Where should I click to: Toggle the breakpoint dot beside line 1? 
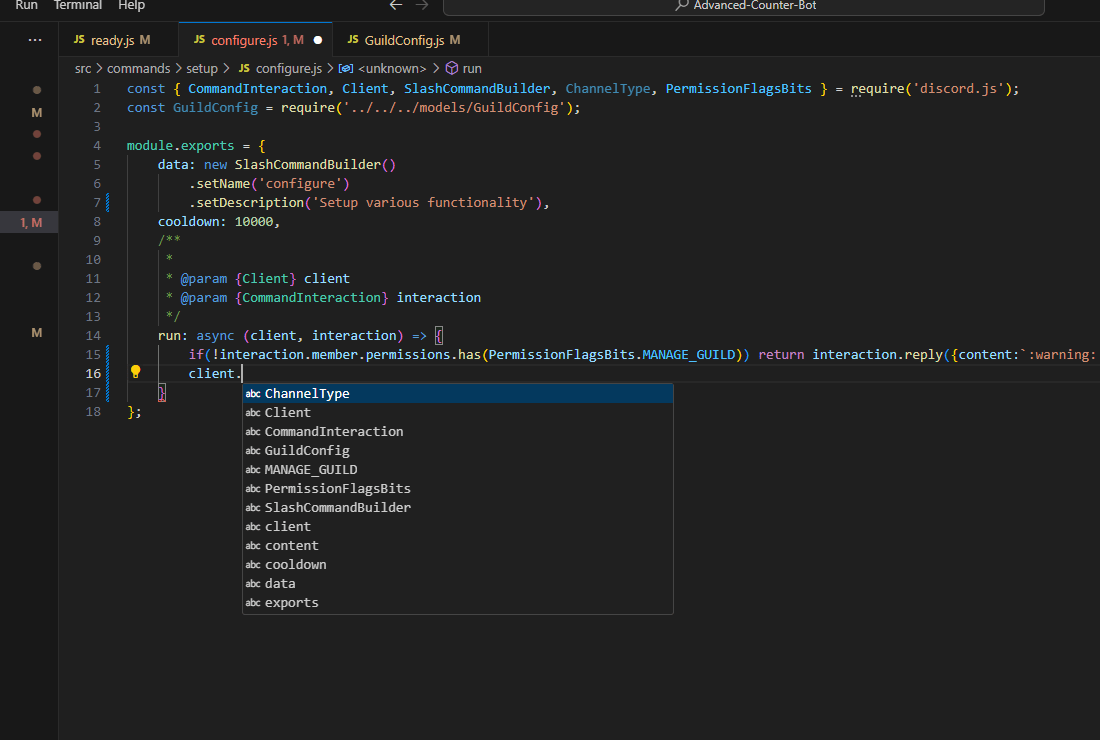pyautogui.click(x=37, y=89)
